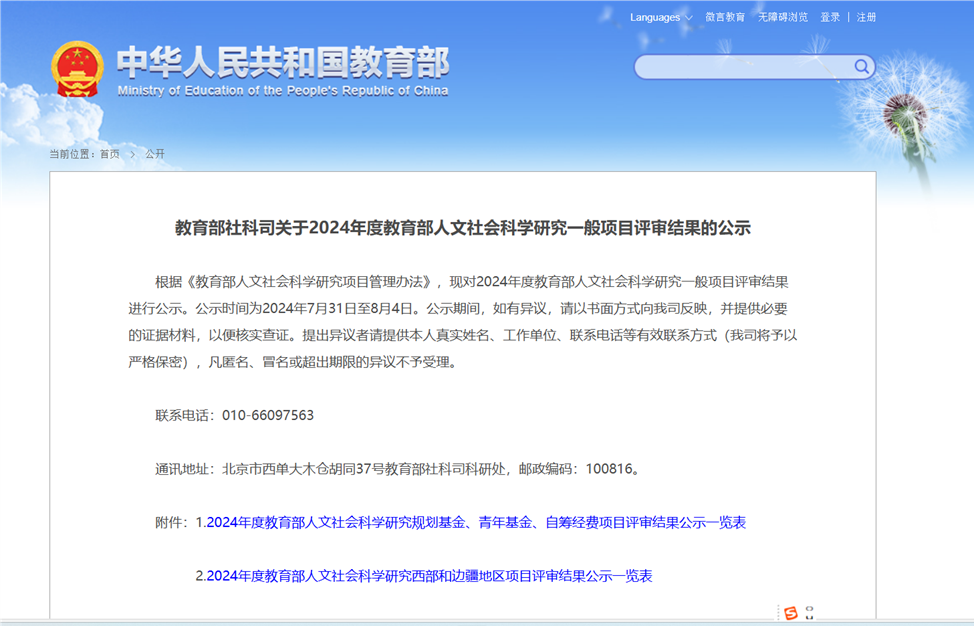Screen dimensions: 974x626
Task: Click 登录 to log in
Action: [830, 17]
